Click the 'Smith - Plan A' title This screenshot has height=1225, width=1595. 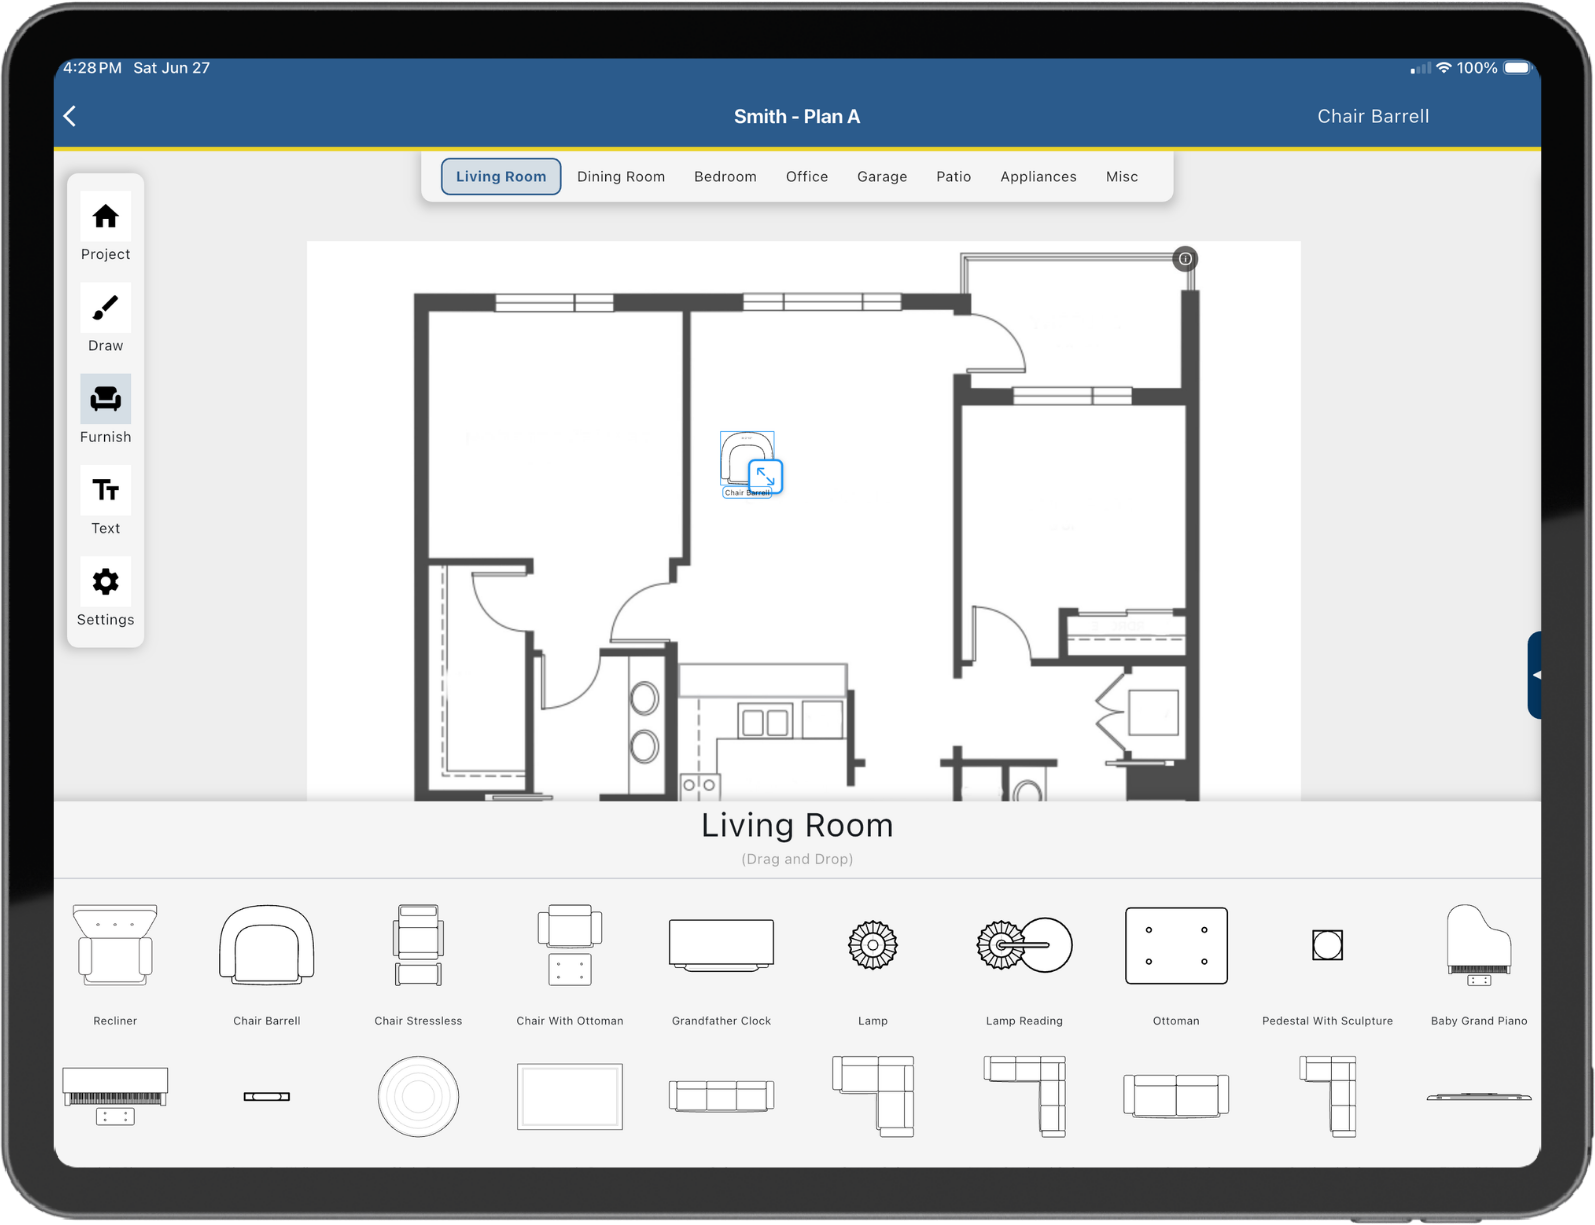coord(797,116)
